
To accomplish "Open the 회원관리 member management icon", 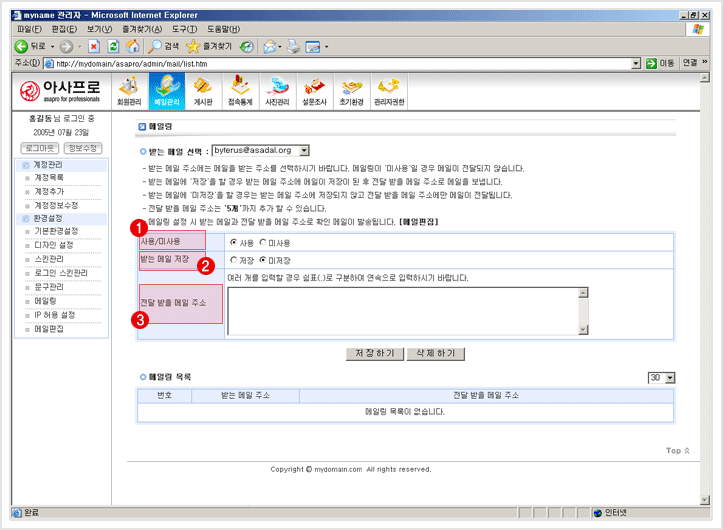I will (x=129, y=90).
